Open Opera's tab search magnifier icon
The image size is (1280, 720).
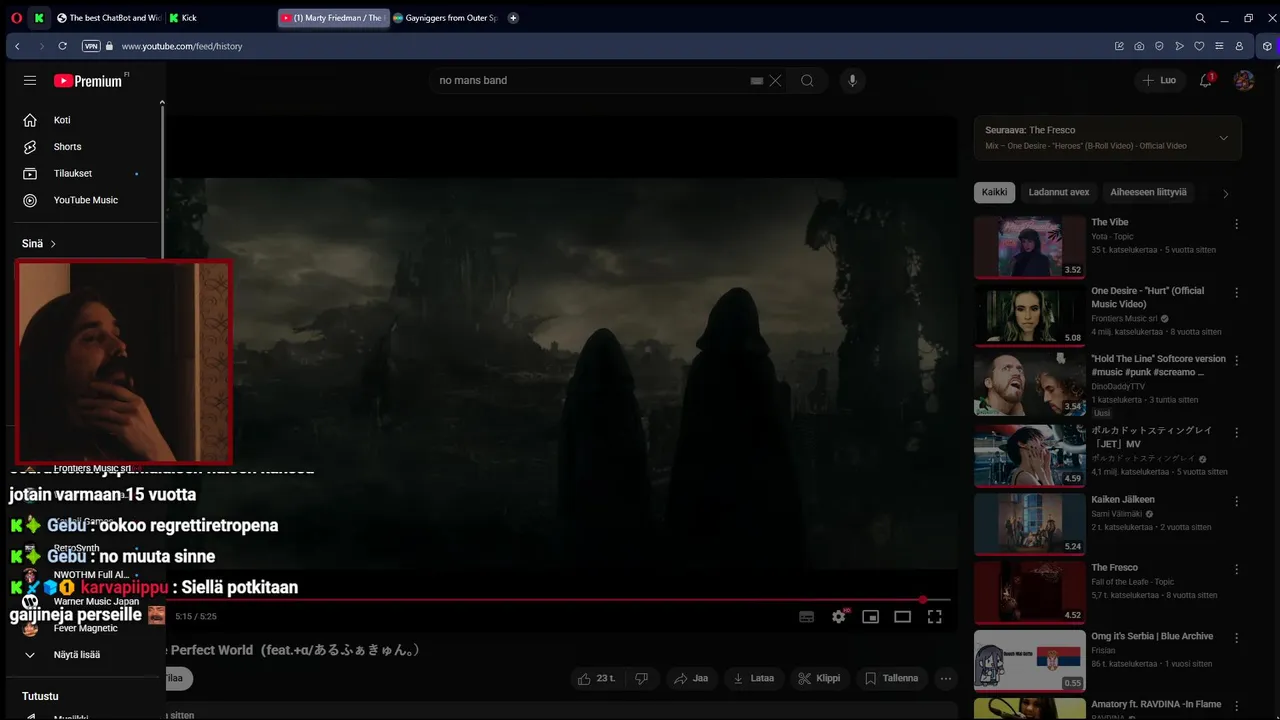[x=1200, y=18]
